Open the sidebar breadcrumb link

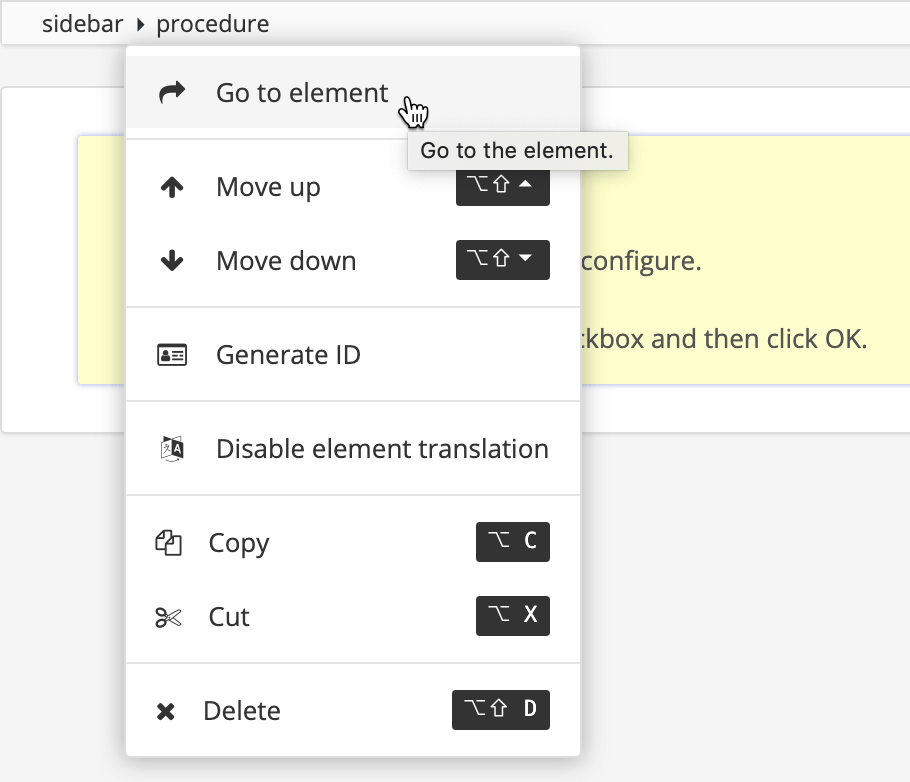[x=82, y=23]
